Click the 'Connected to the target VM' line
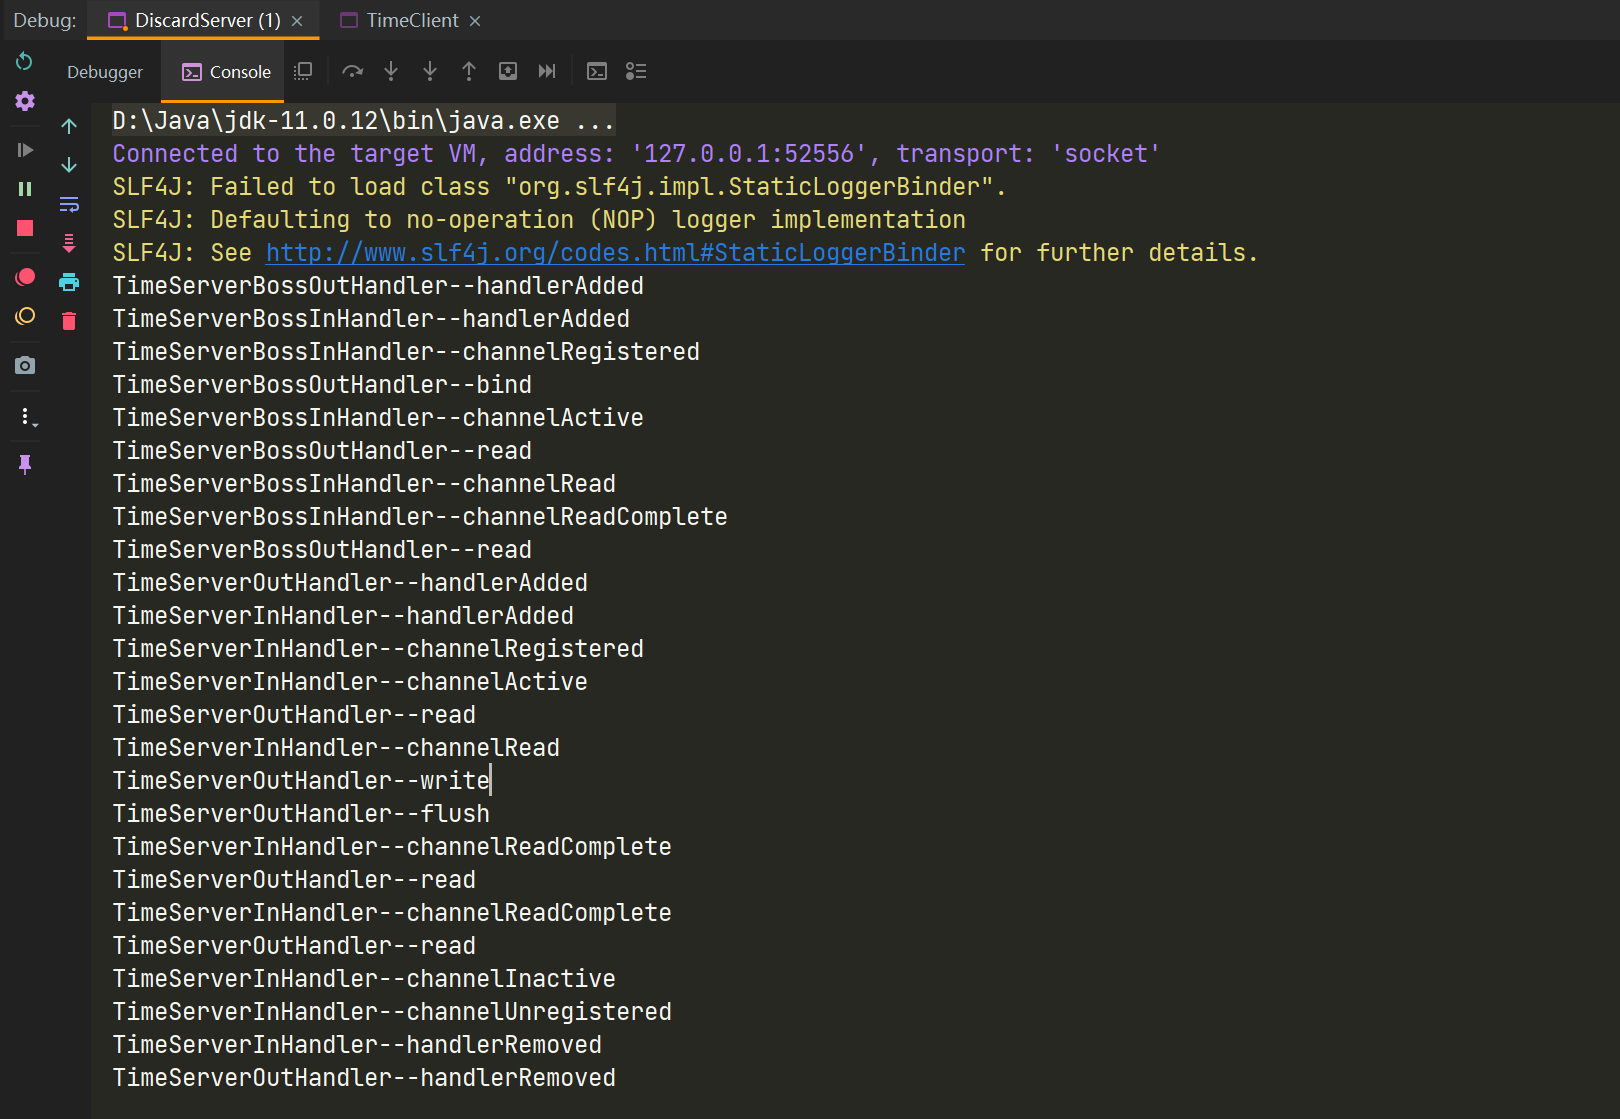 pos(636,154)
